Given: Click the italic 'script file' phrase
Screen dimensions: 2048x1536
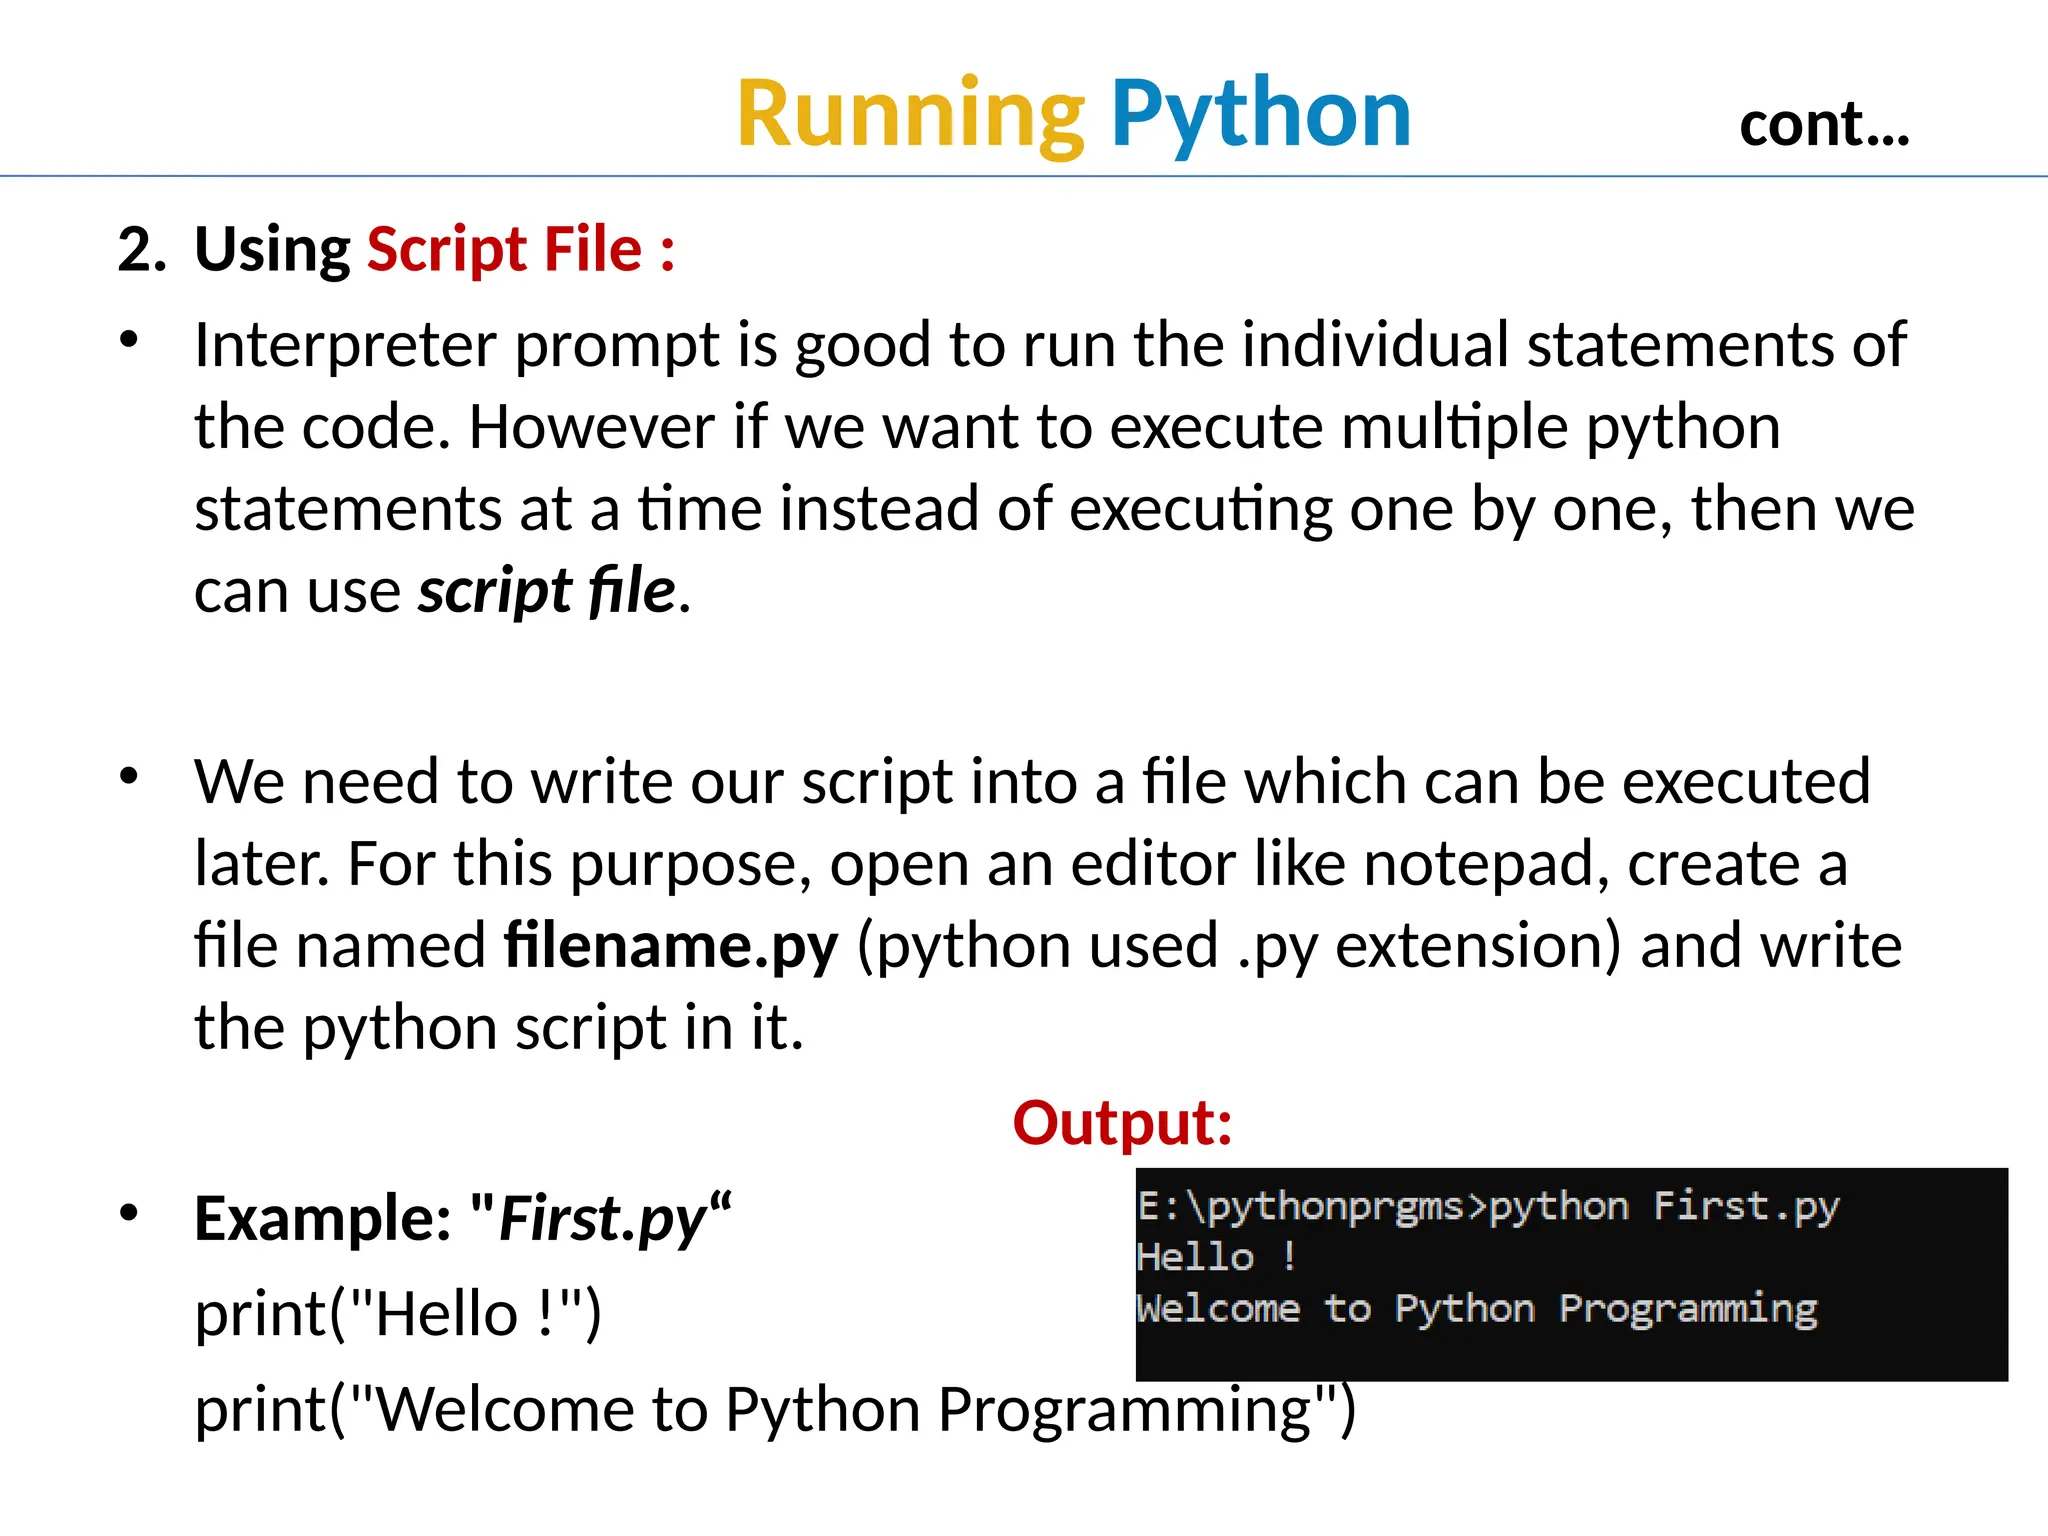Looking at the screenshot, I should (x=547, y=590).
